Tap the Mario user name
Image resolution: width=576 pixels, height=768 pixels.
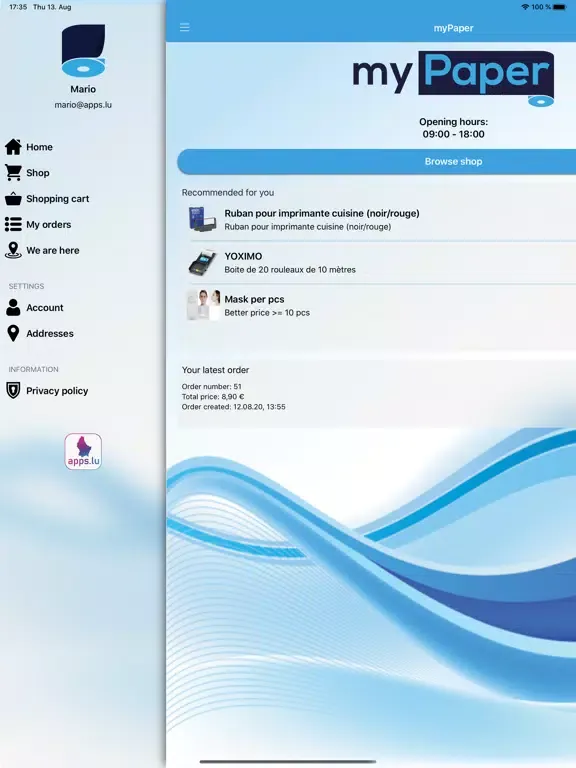(83, 89)
